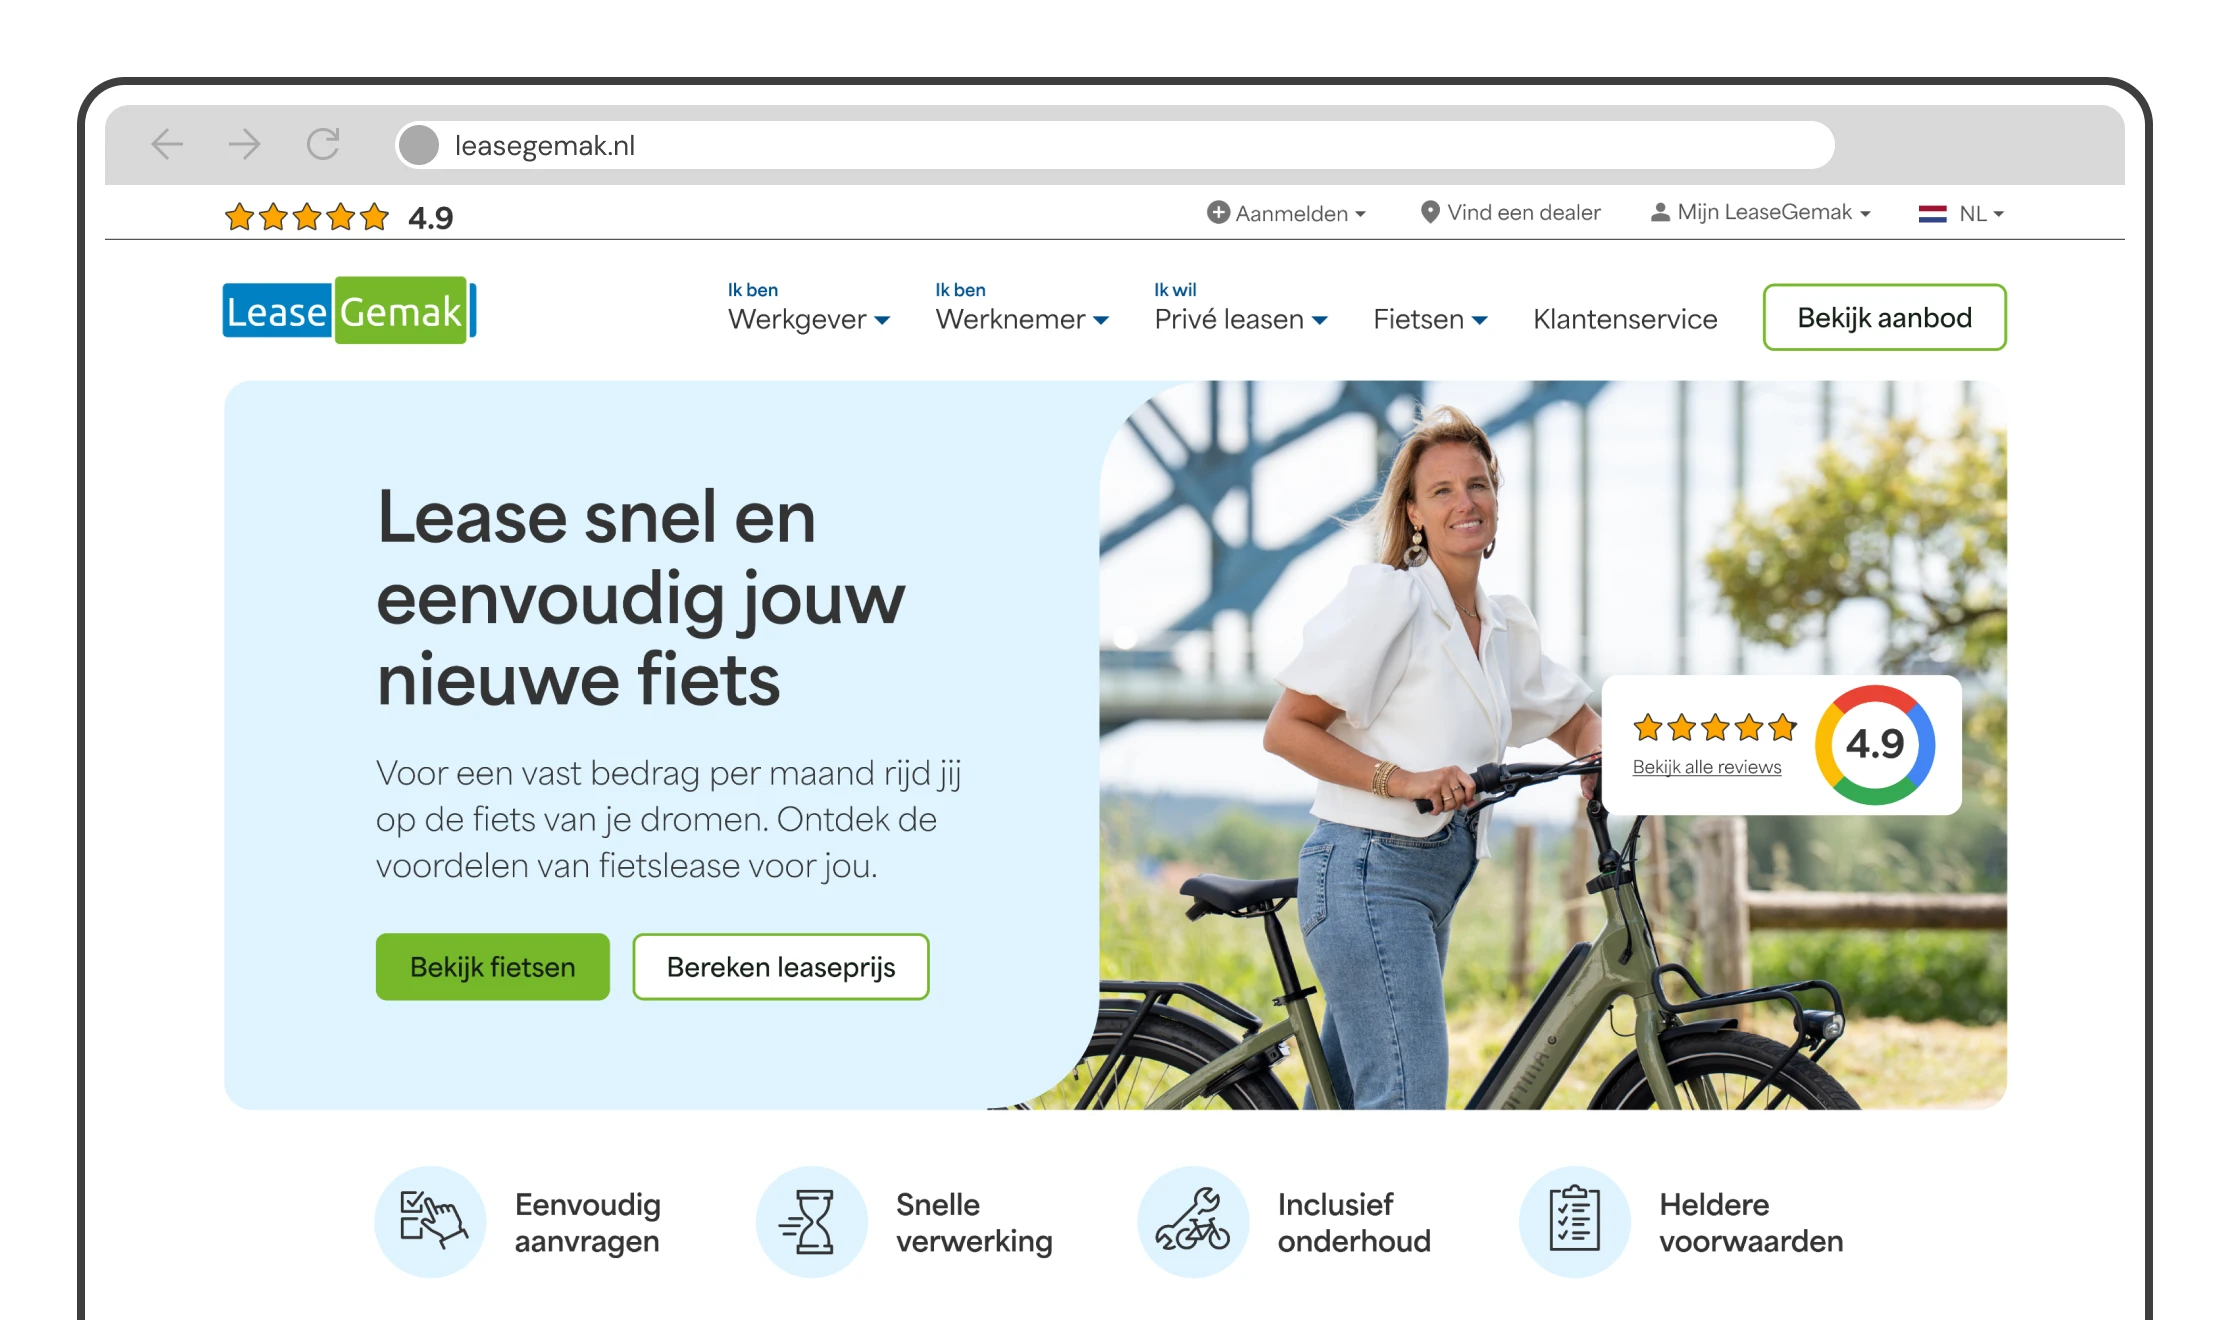This screenshot has width=2230, height=1320.
Task: Click the green Bekijk fietsen button
Action: point(493,967)
